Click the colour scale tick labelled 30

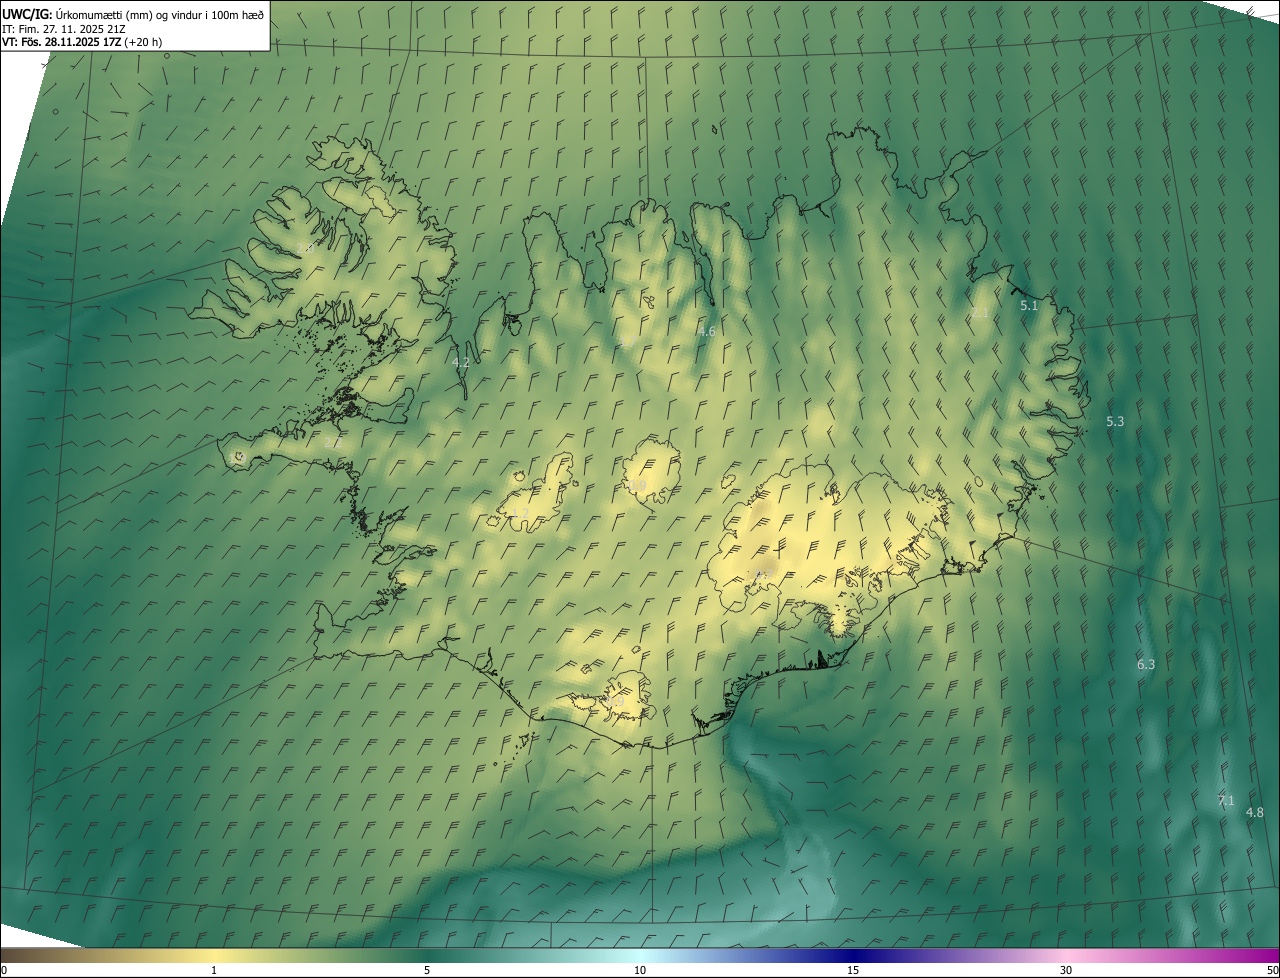click(x=1066, y=970)
